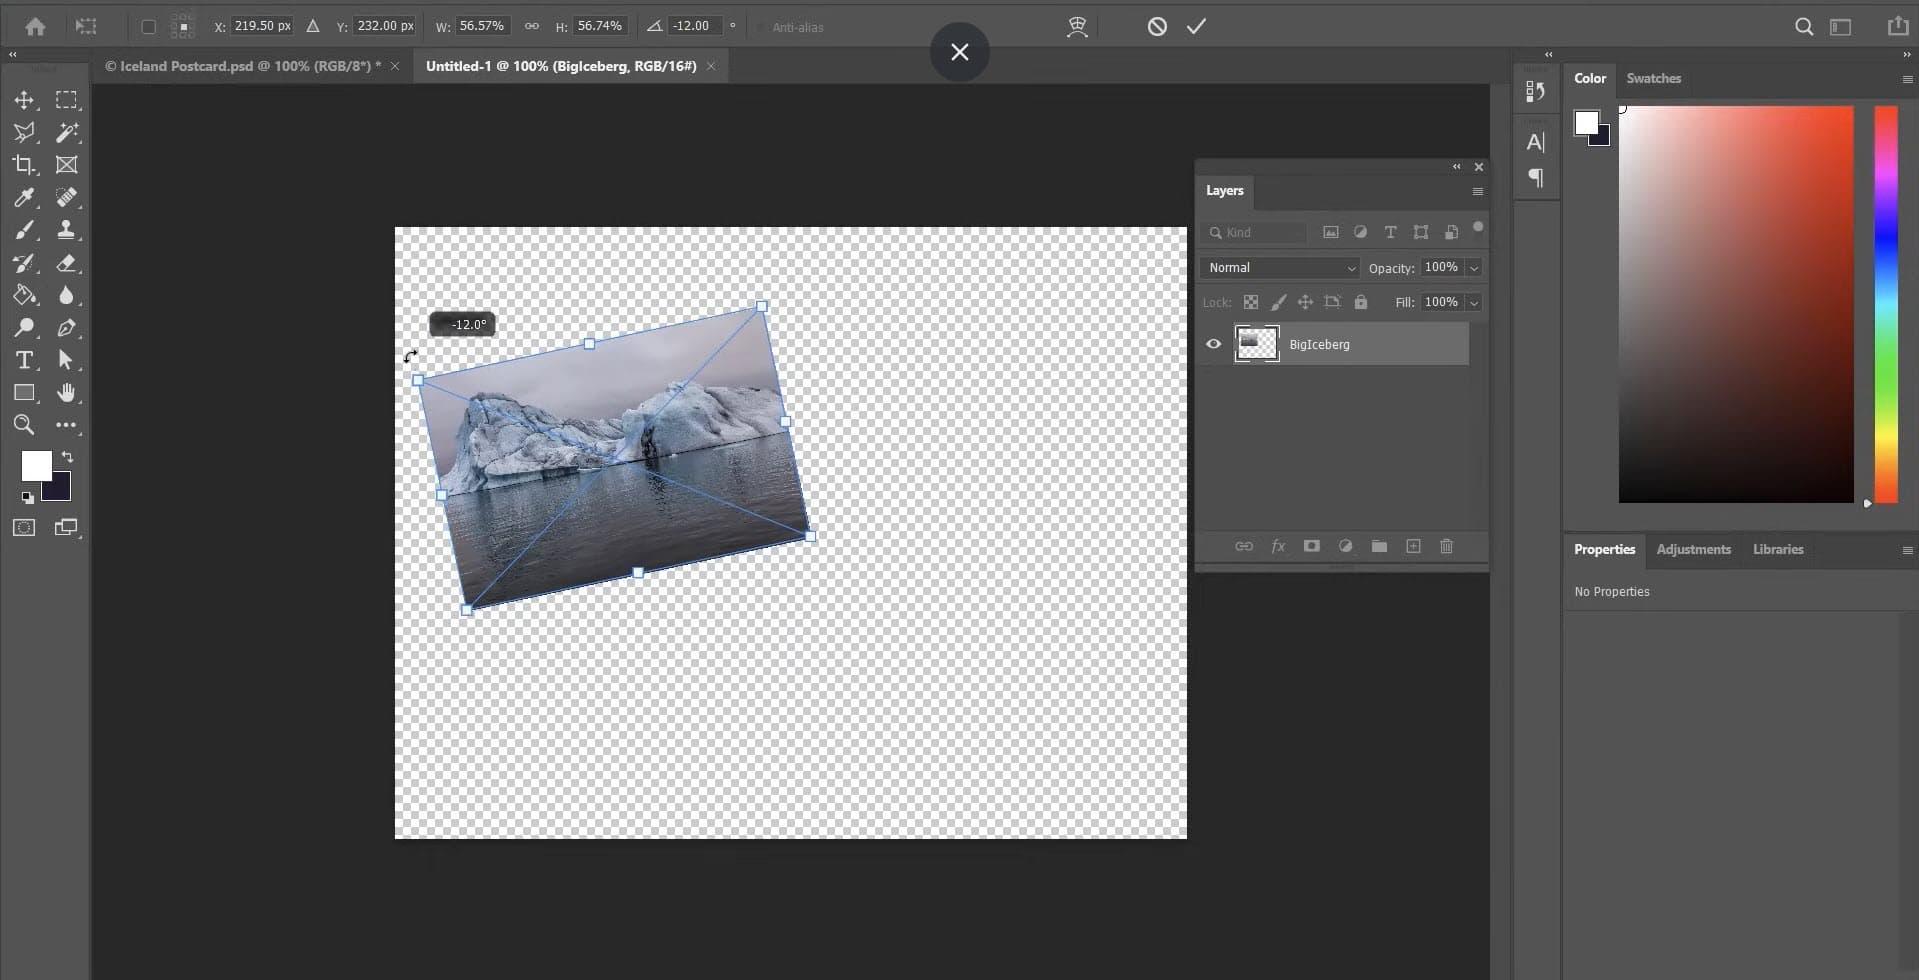This screenshot has height=980, width=1919.
Task: Open layer styles with the fx icon
Action: point(1278,546)
